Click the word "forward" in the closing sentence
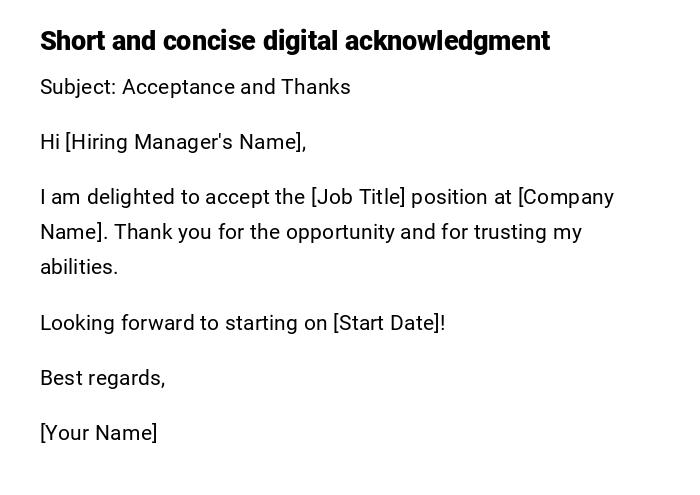This screenshot has width=700, height=495. click(x=157, y=323)
